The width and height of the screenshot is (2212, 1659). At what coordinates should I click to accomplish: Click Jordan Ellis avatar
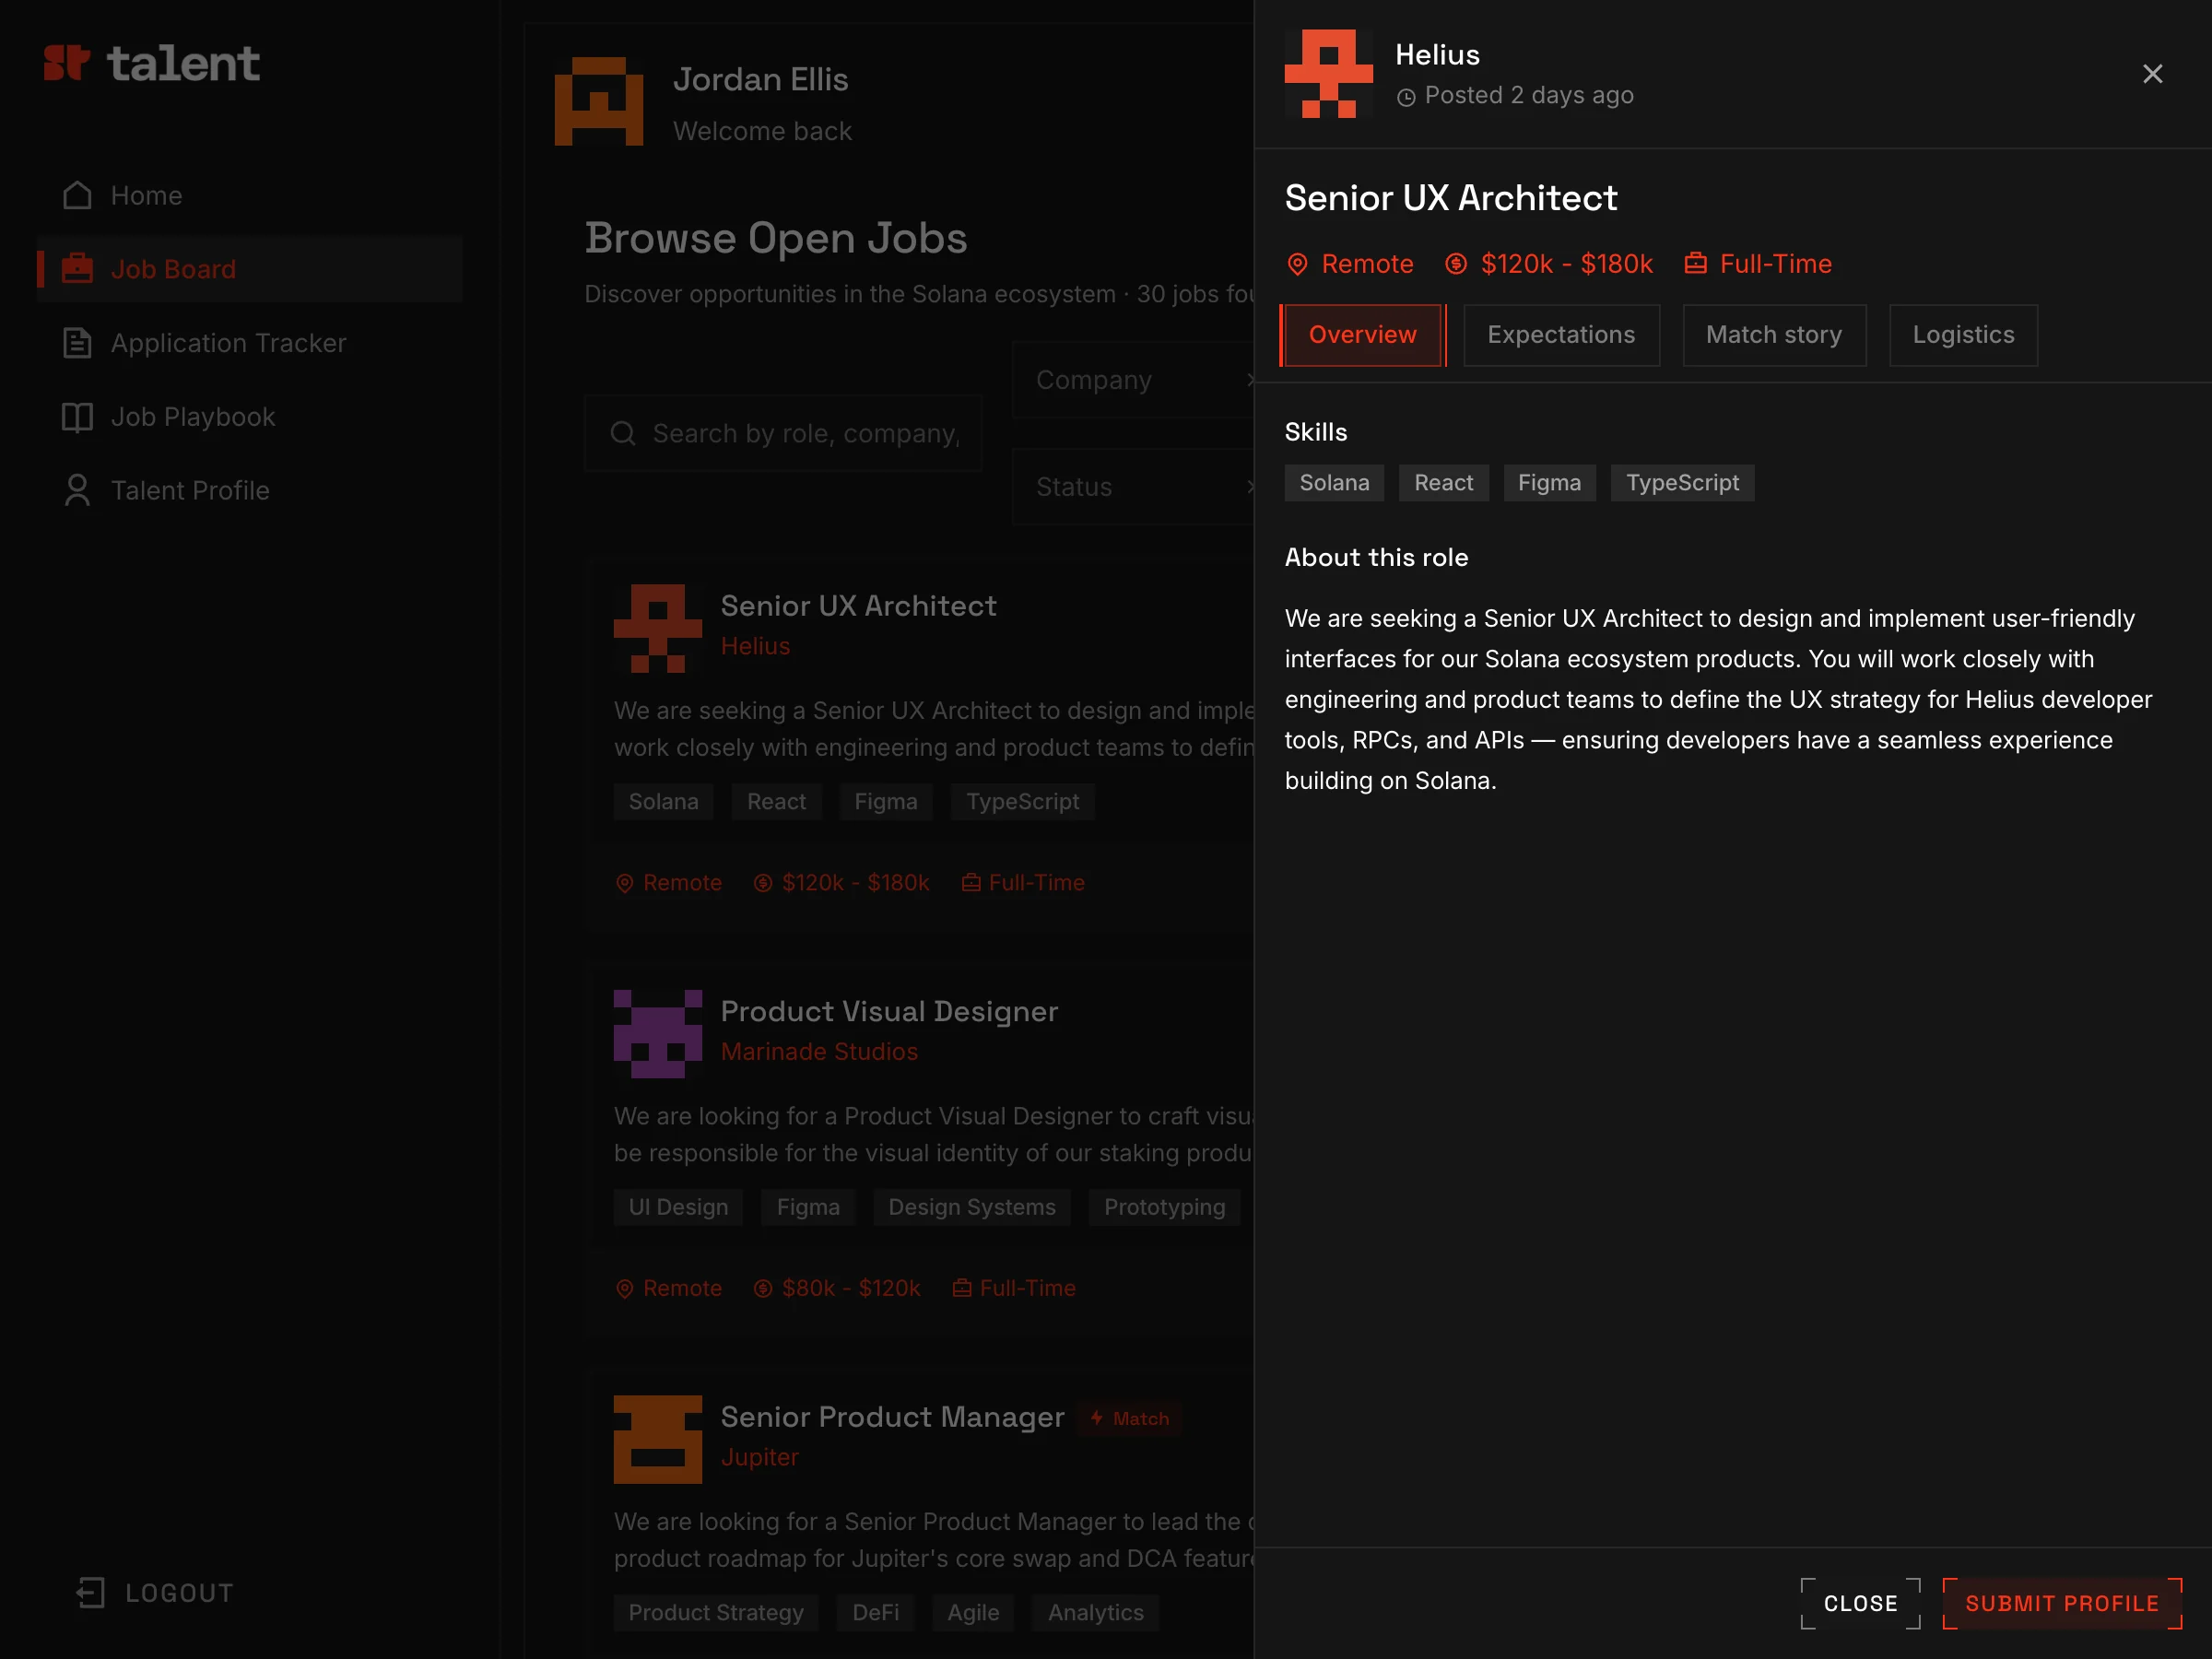598,102
